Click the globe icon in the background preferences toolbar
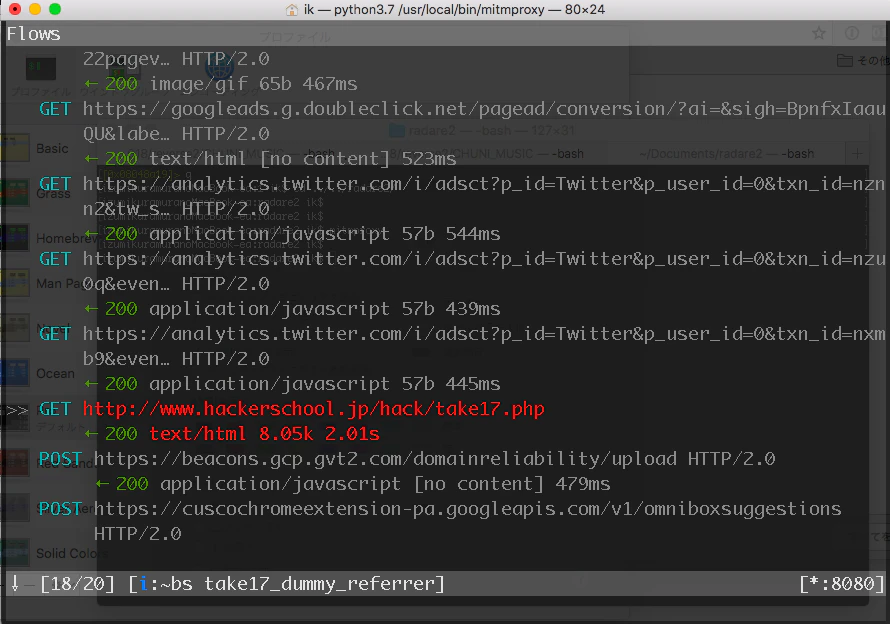890x624 pixels. click(x=219, y=69)
